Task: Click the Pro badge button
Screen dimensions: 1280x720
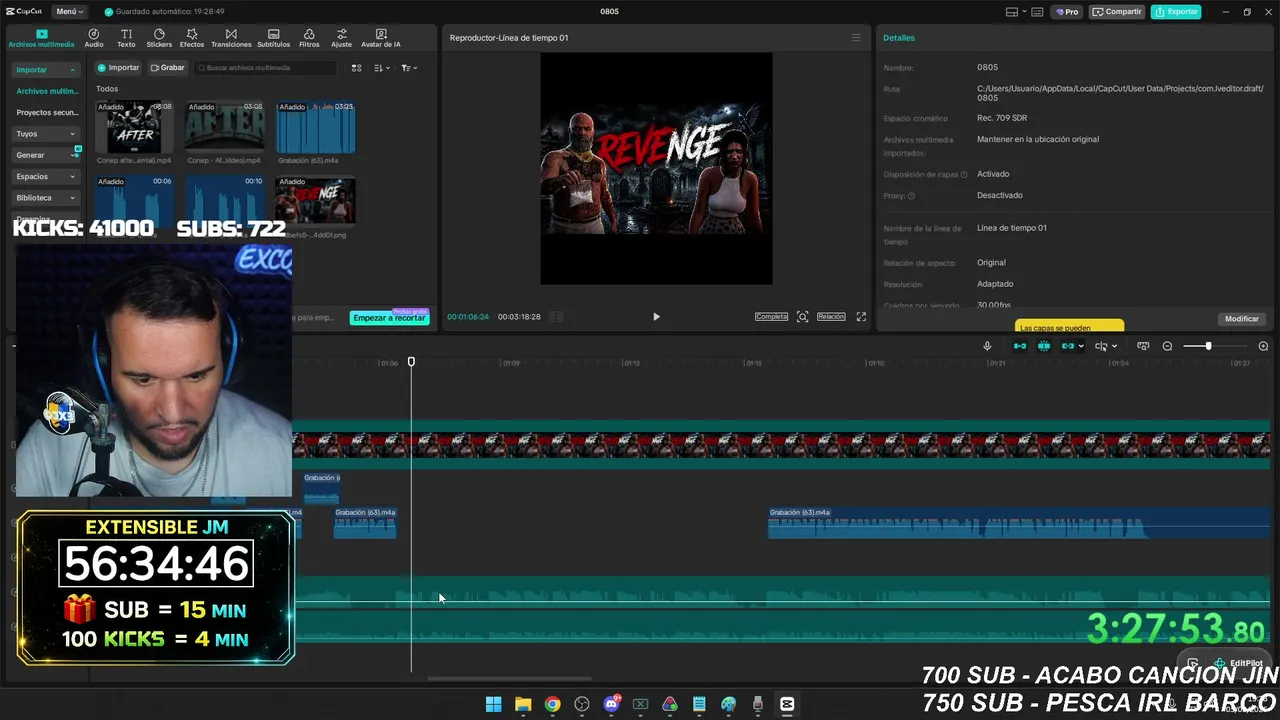Action: click(x=1066, y=12)
